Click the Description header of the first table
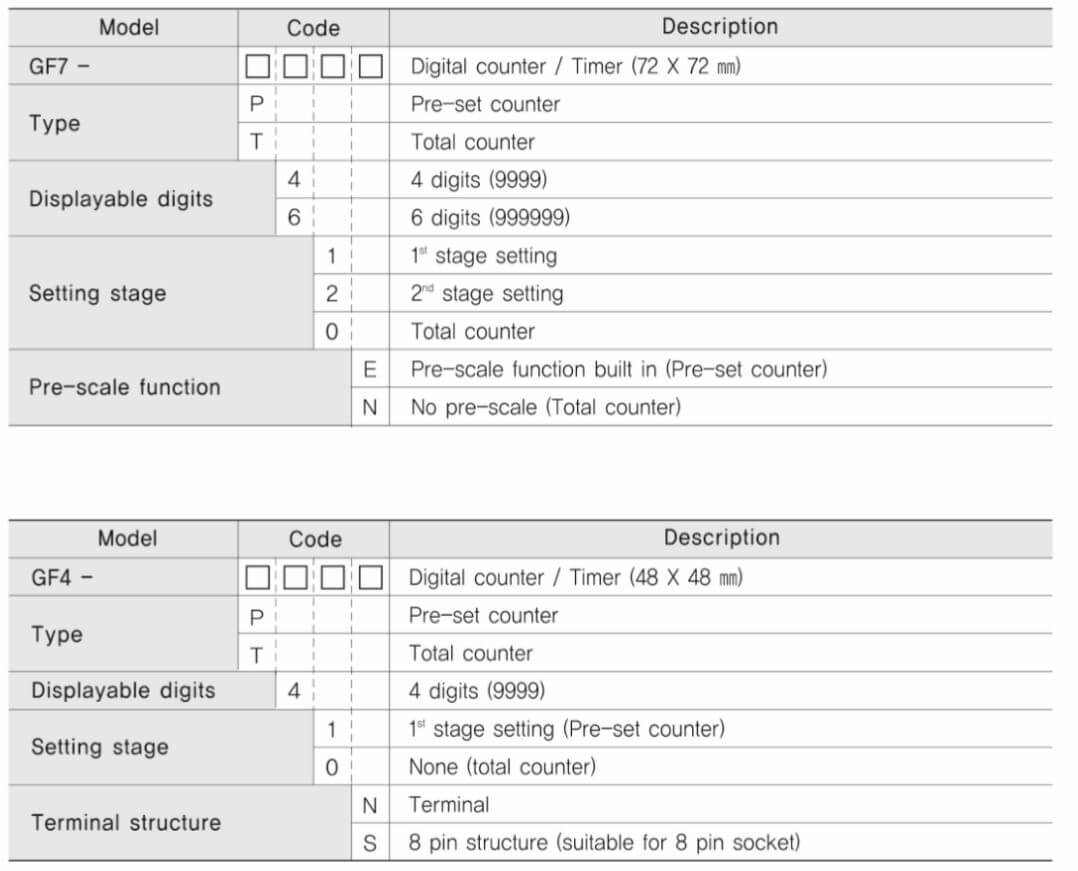The height and width of the screenshot is (871, 1078). [720, 27]
